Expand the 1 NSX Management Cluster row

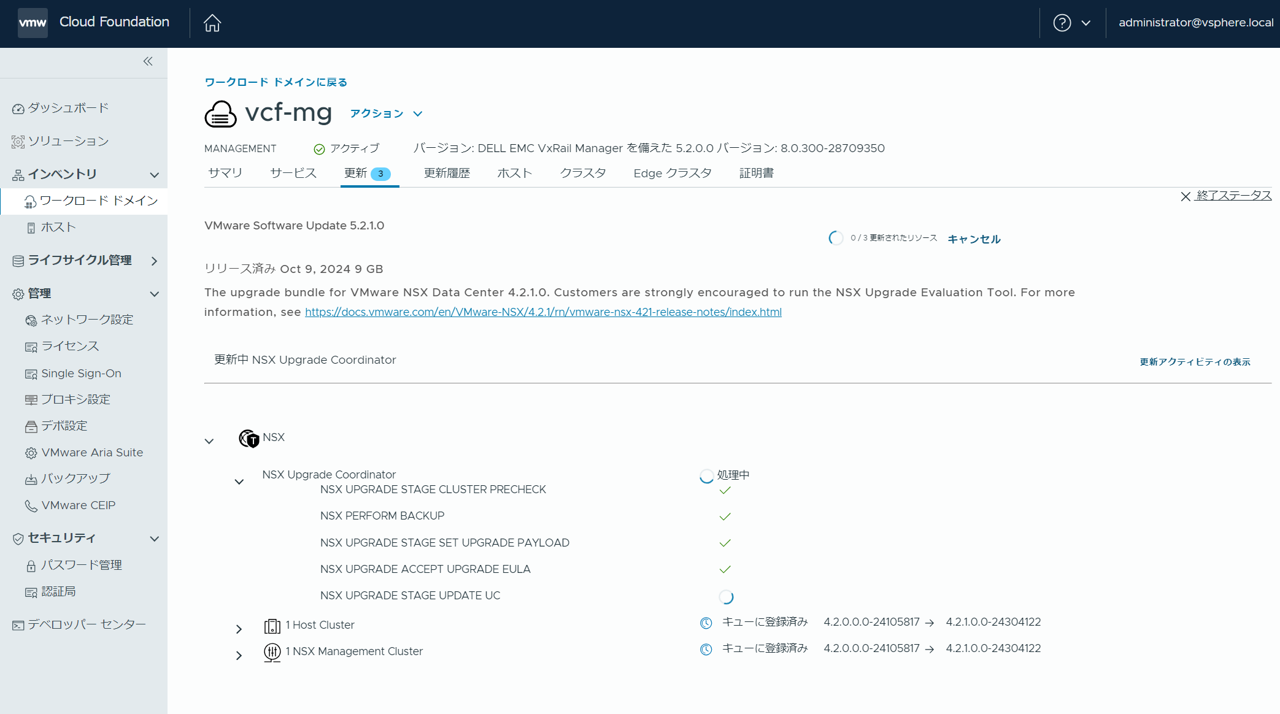pyautogui.click(x=239, y=655)
